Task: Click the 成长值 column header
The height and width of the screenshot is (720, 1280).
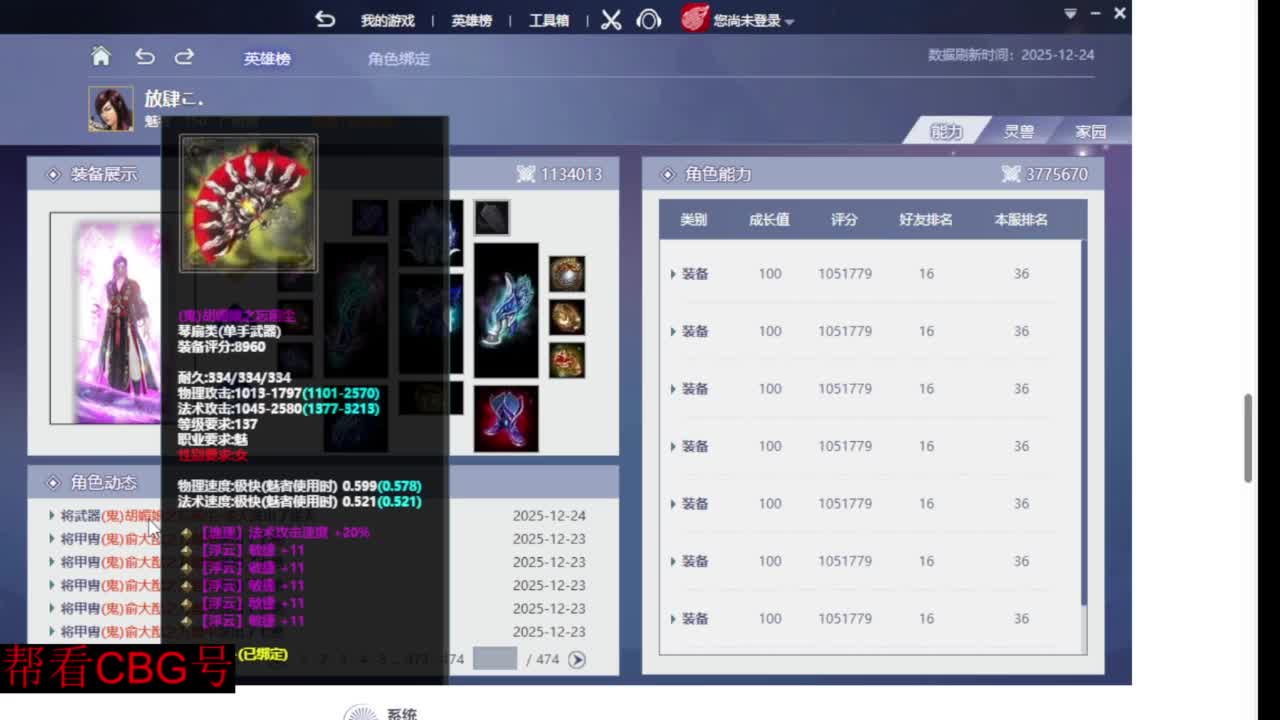Action: (x=770, y=220)
